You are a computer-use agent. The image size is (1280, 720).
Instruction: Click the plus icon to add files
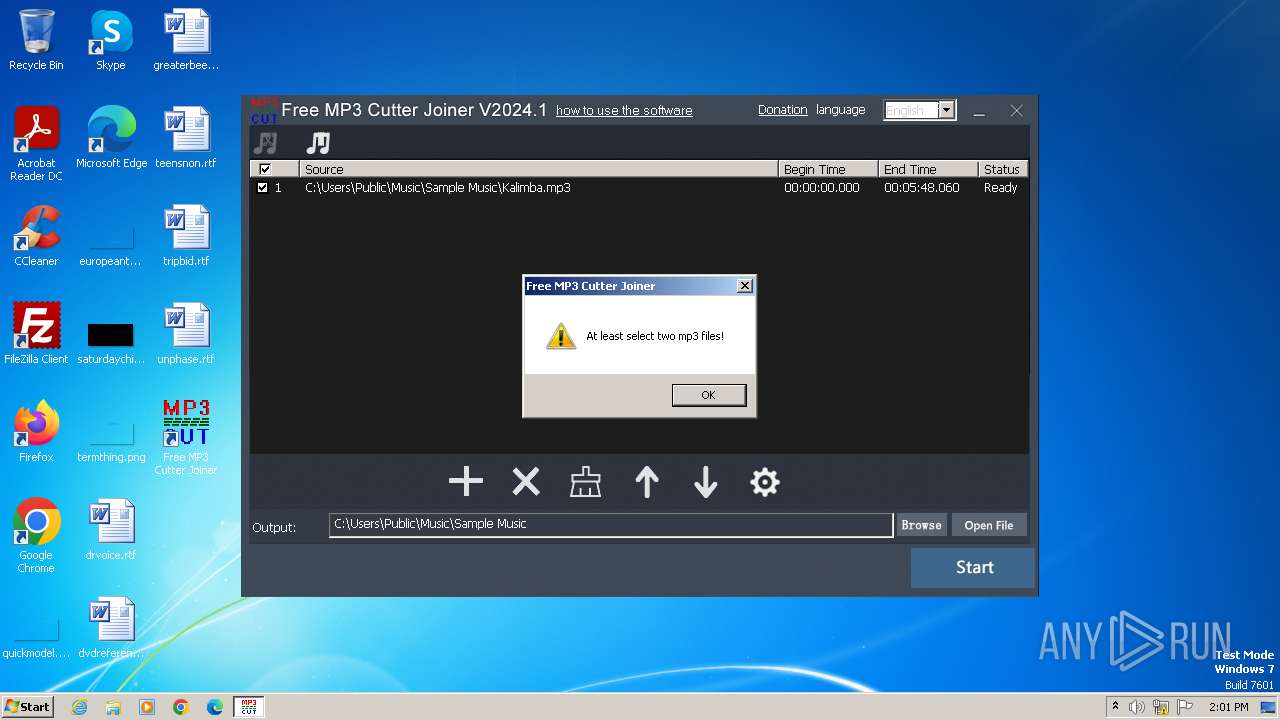pyautogui.click(x=466, y=482)
